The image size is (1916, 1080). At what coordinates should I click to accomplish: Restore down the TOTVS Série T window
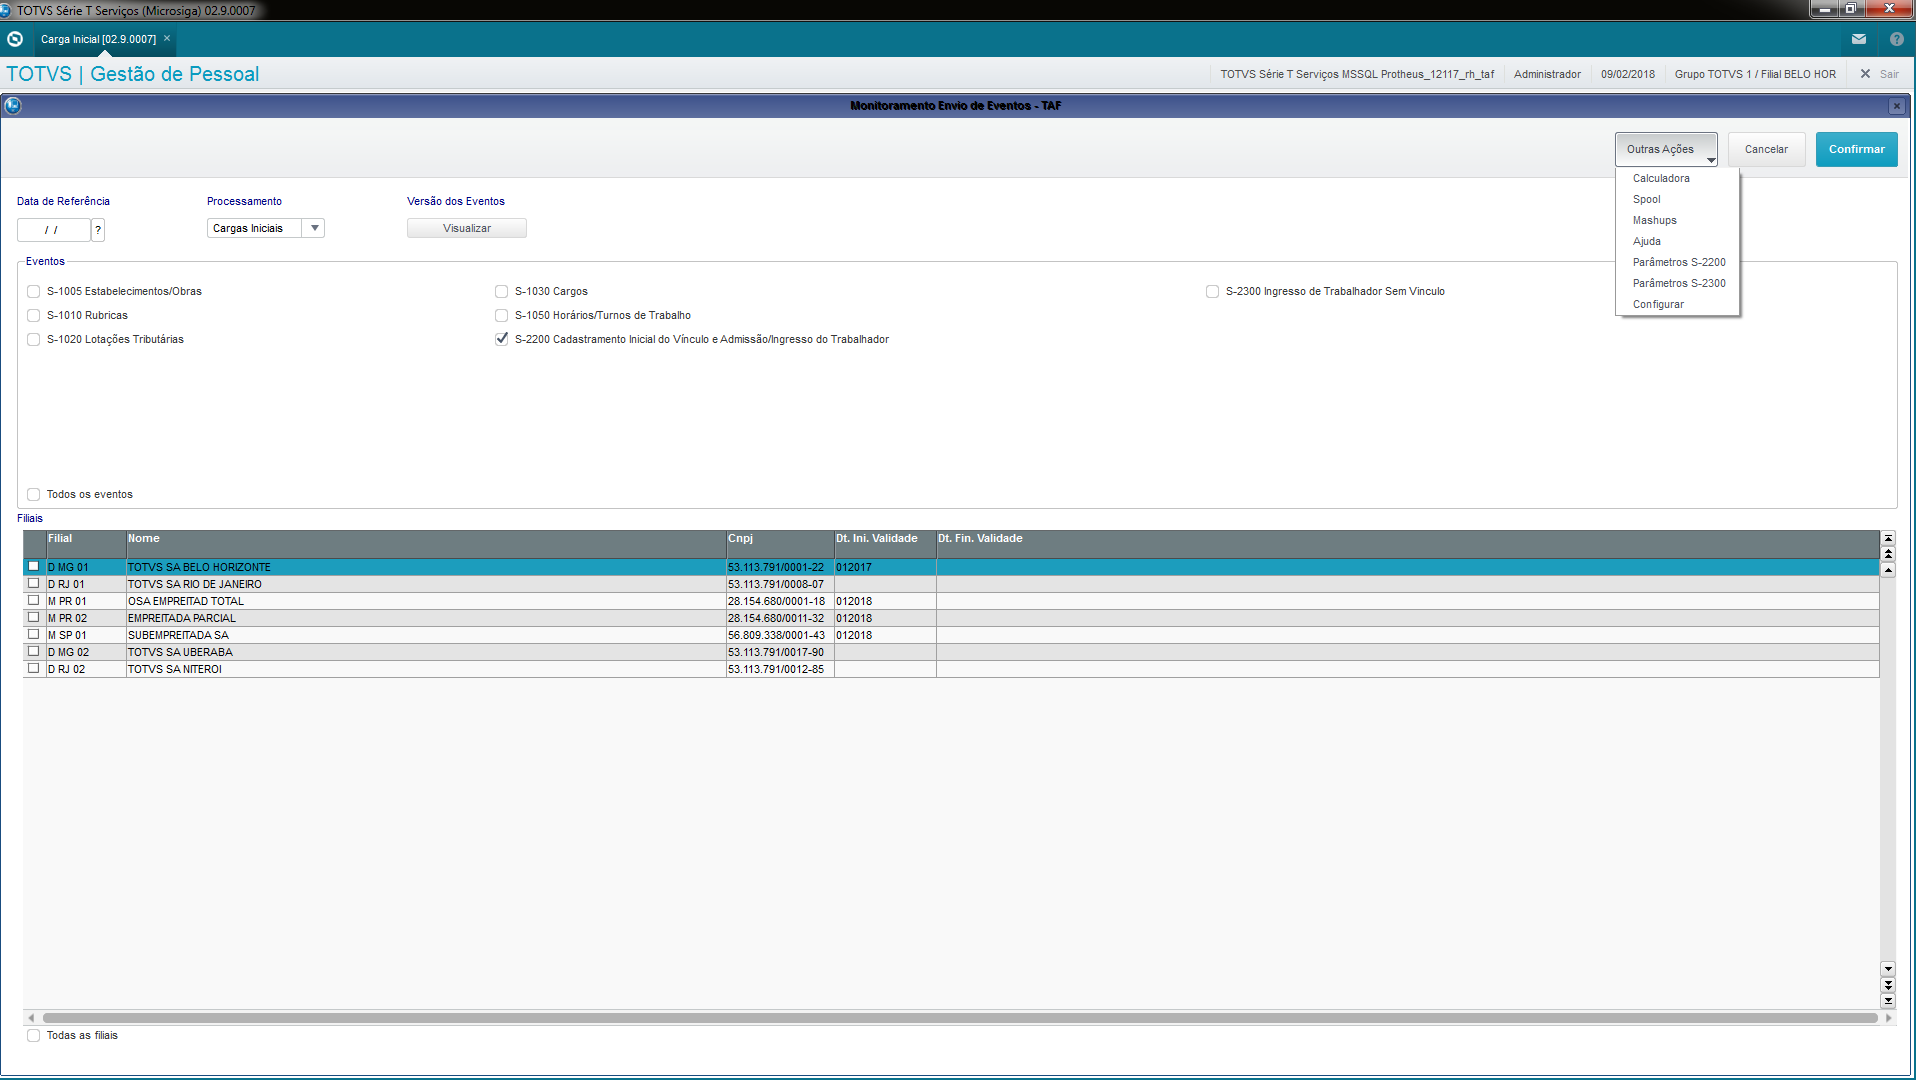(1851, 9)
